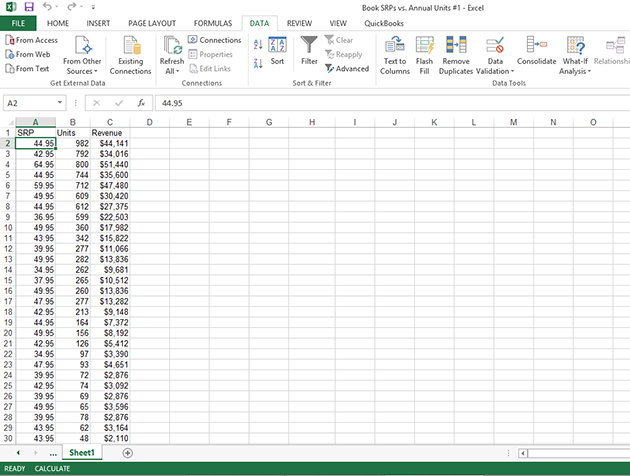The image size is (630, 476).
Task: Click the Consolidate icon
Action: 537,45
